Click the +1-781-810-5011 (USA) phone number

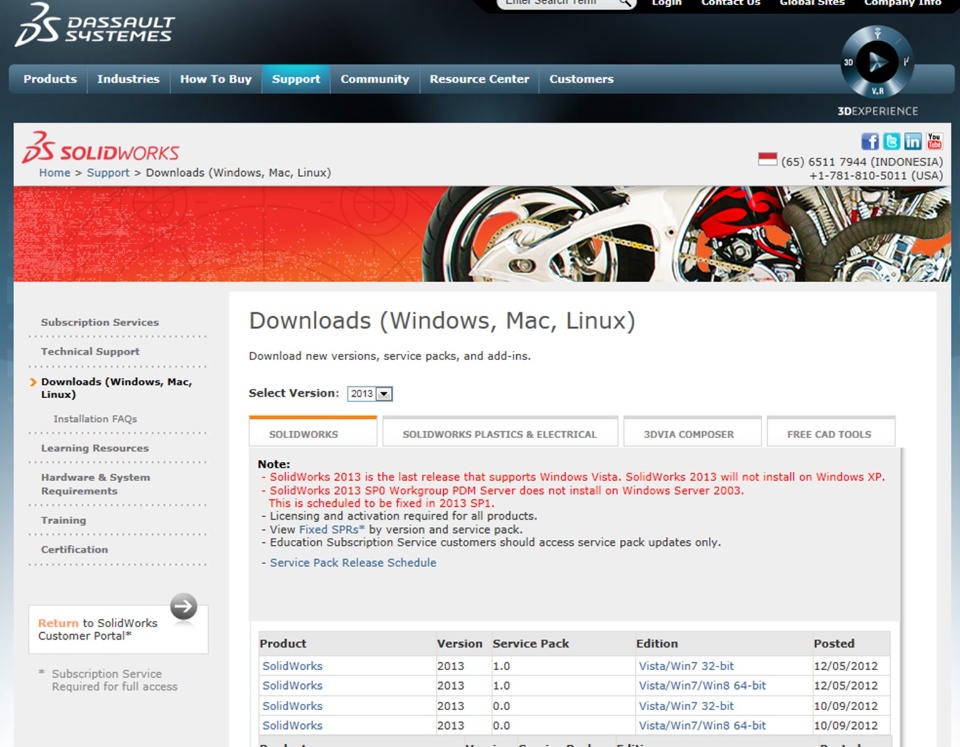[x=876, y=176]
